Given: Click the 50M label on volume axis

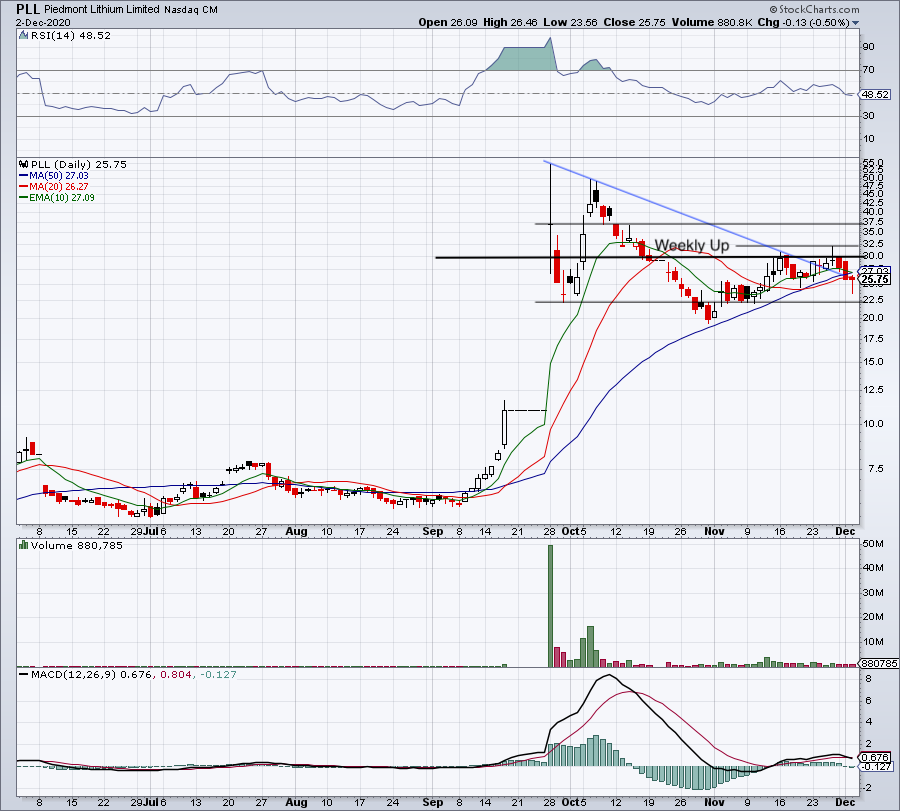Looking at the screenshot, I should coord(872,544).
